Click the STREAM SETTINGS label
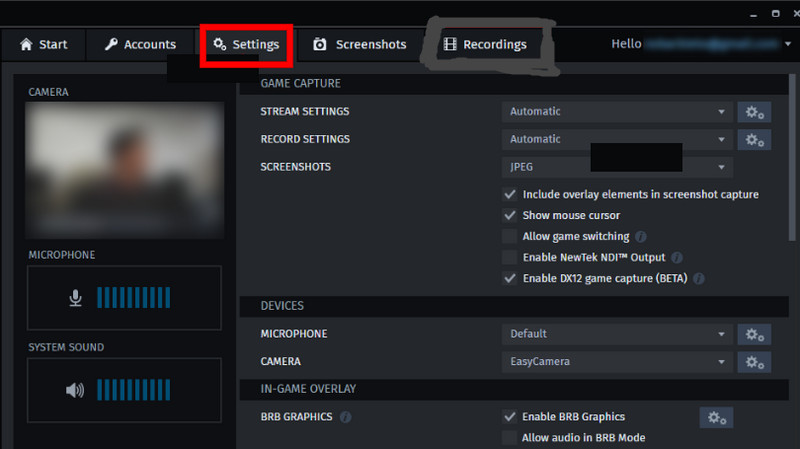This screenshot has height=449, width=800. [305, 112]
